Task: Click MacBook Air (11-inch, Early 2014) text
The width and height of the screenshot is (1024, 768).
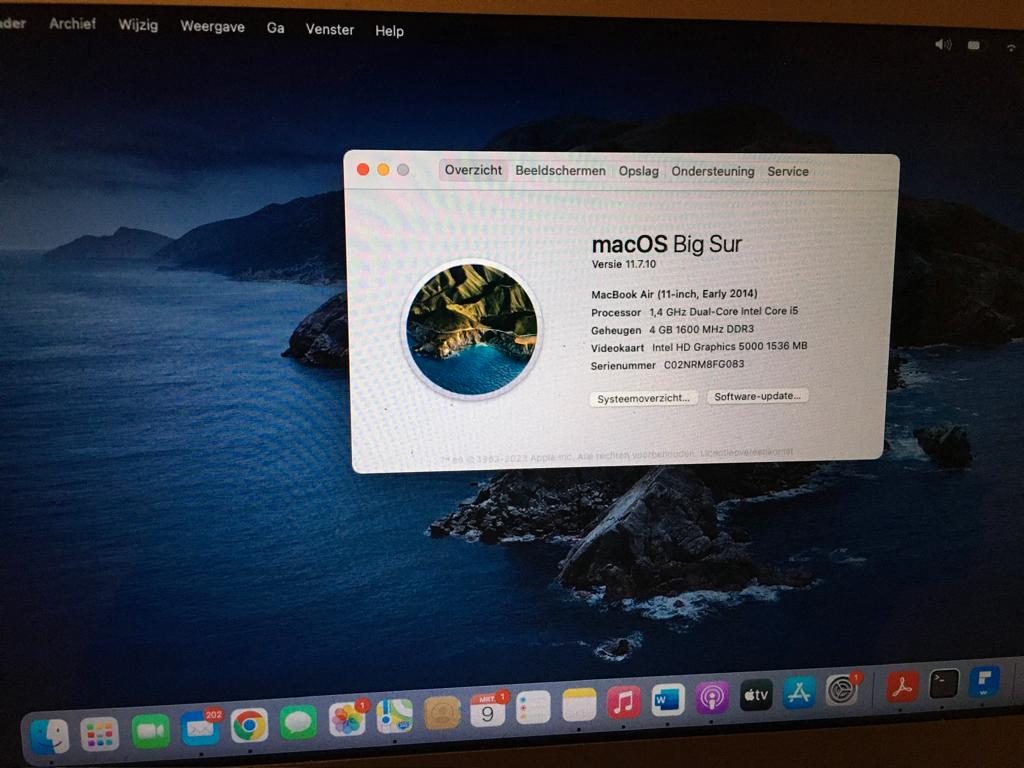Action: coord(674,294)
